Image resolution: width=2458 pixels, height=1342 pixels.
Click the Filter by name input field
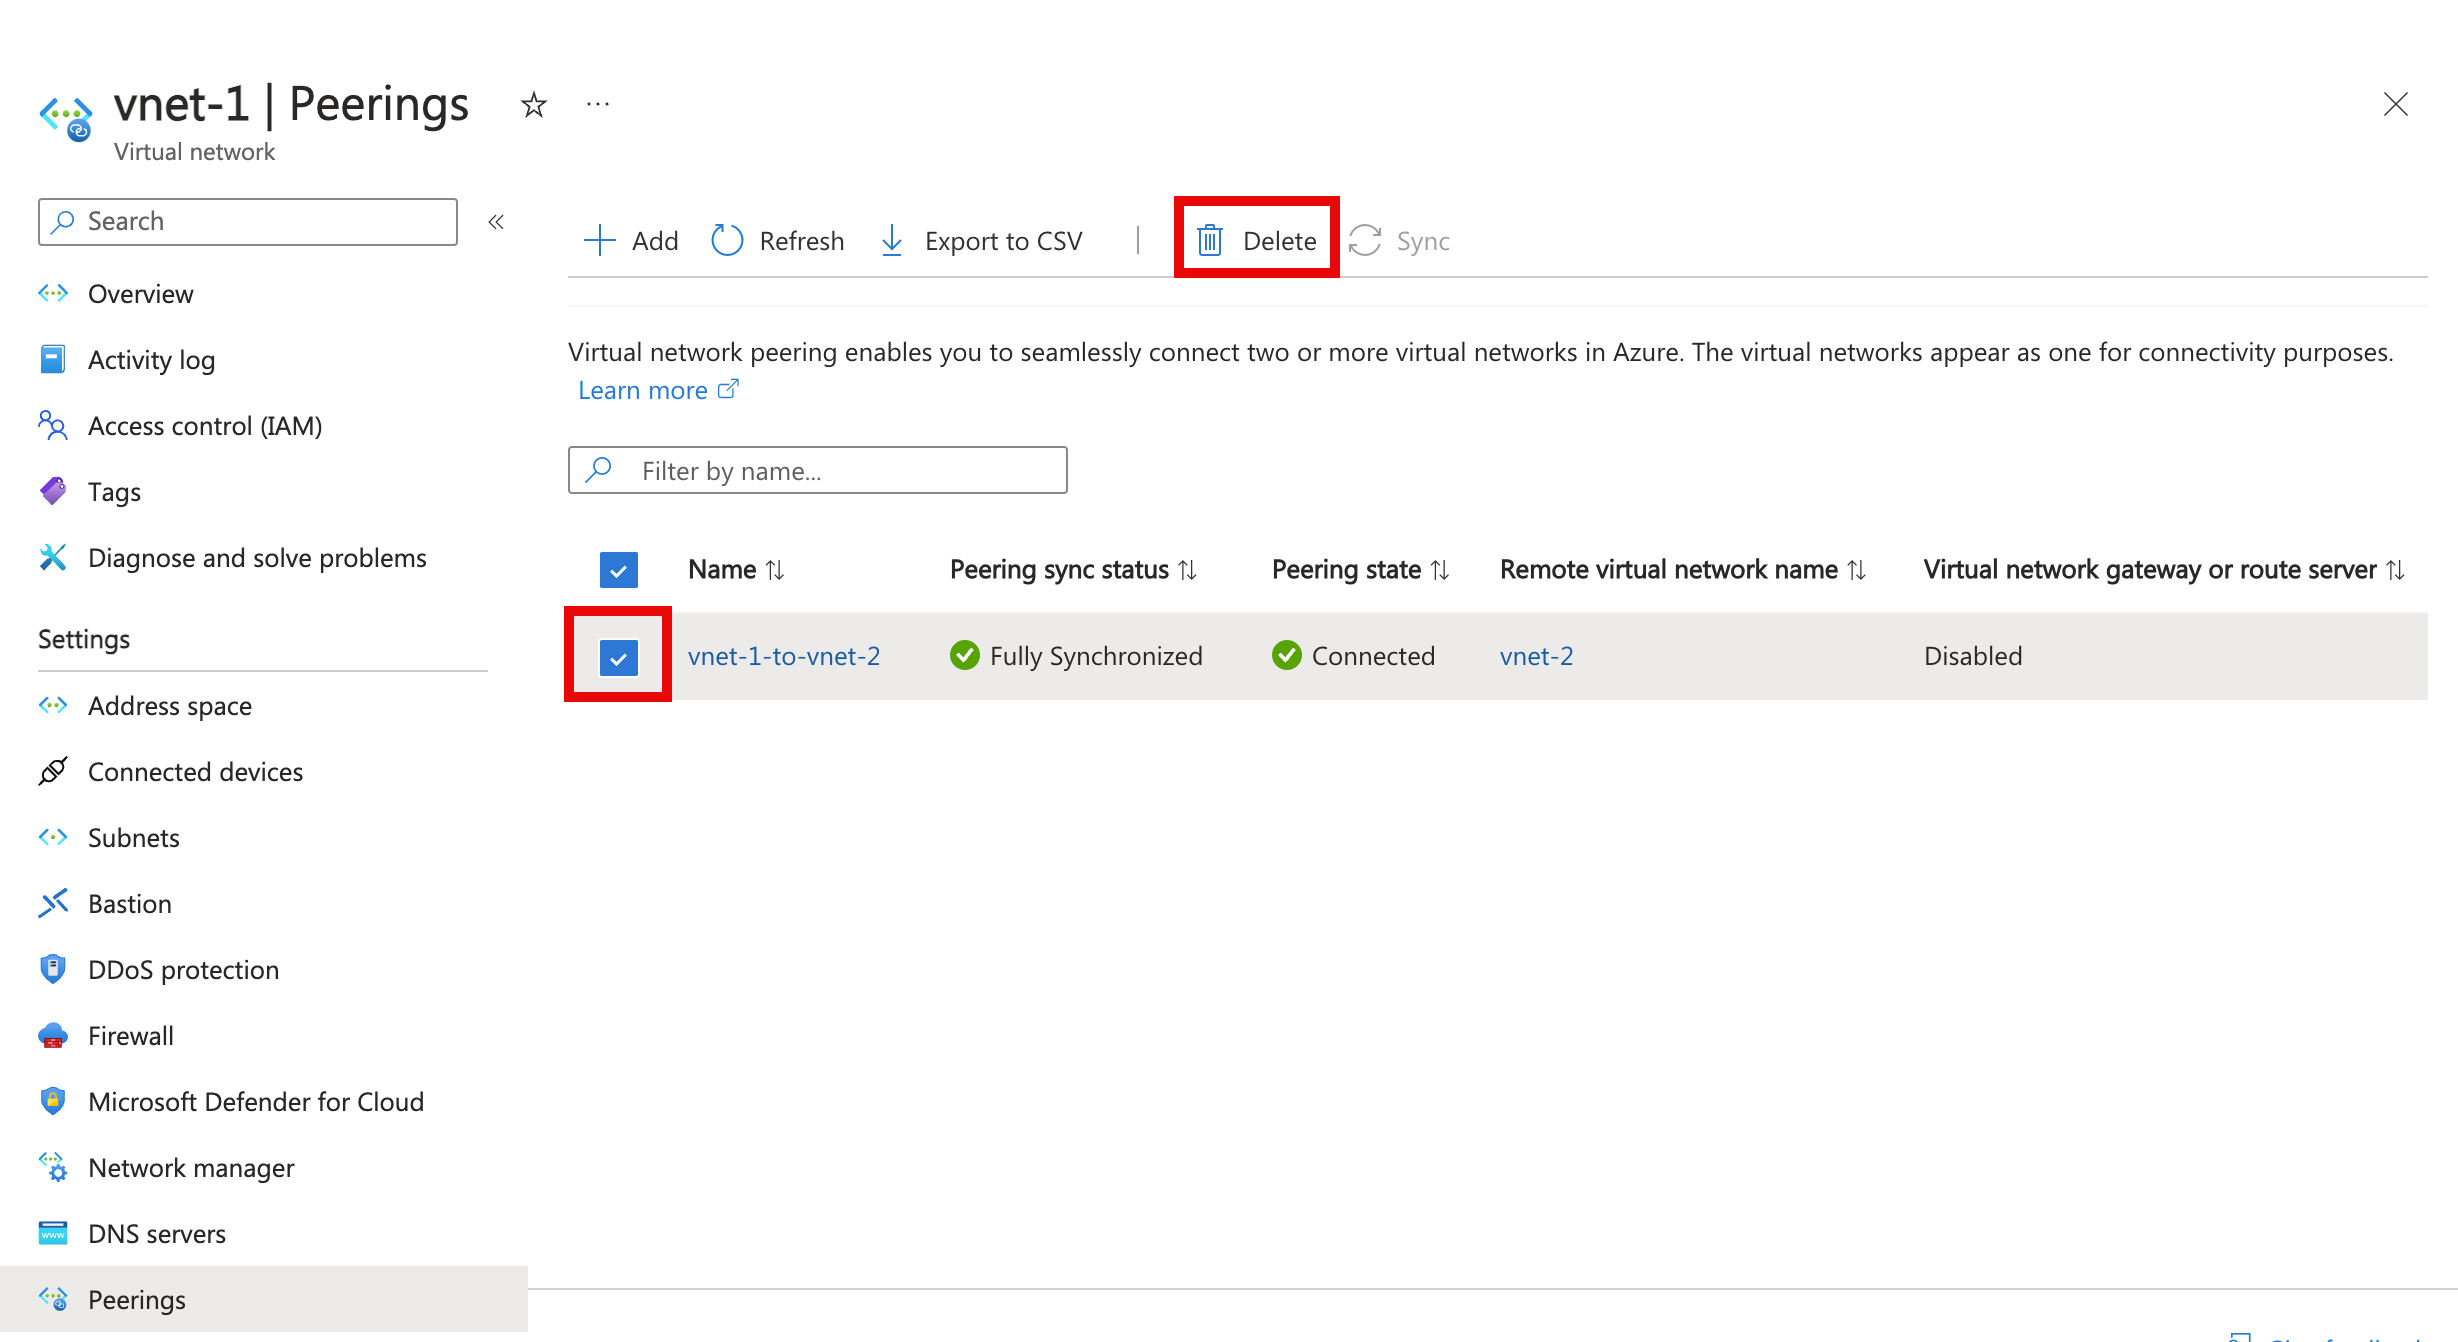click(818, 471)
